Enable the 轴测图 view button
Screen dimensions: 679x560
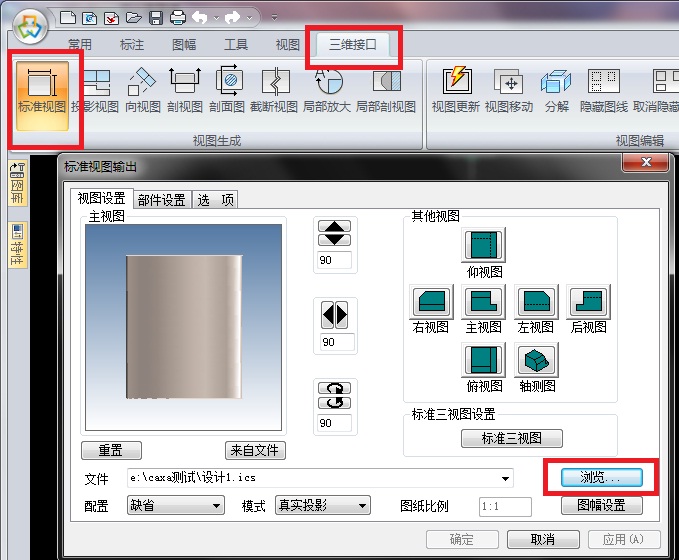tap(537, 360)
